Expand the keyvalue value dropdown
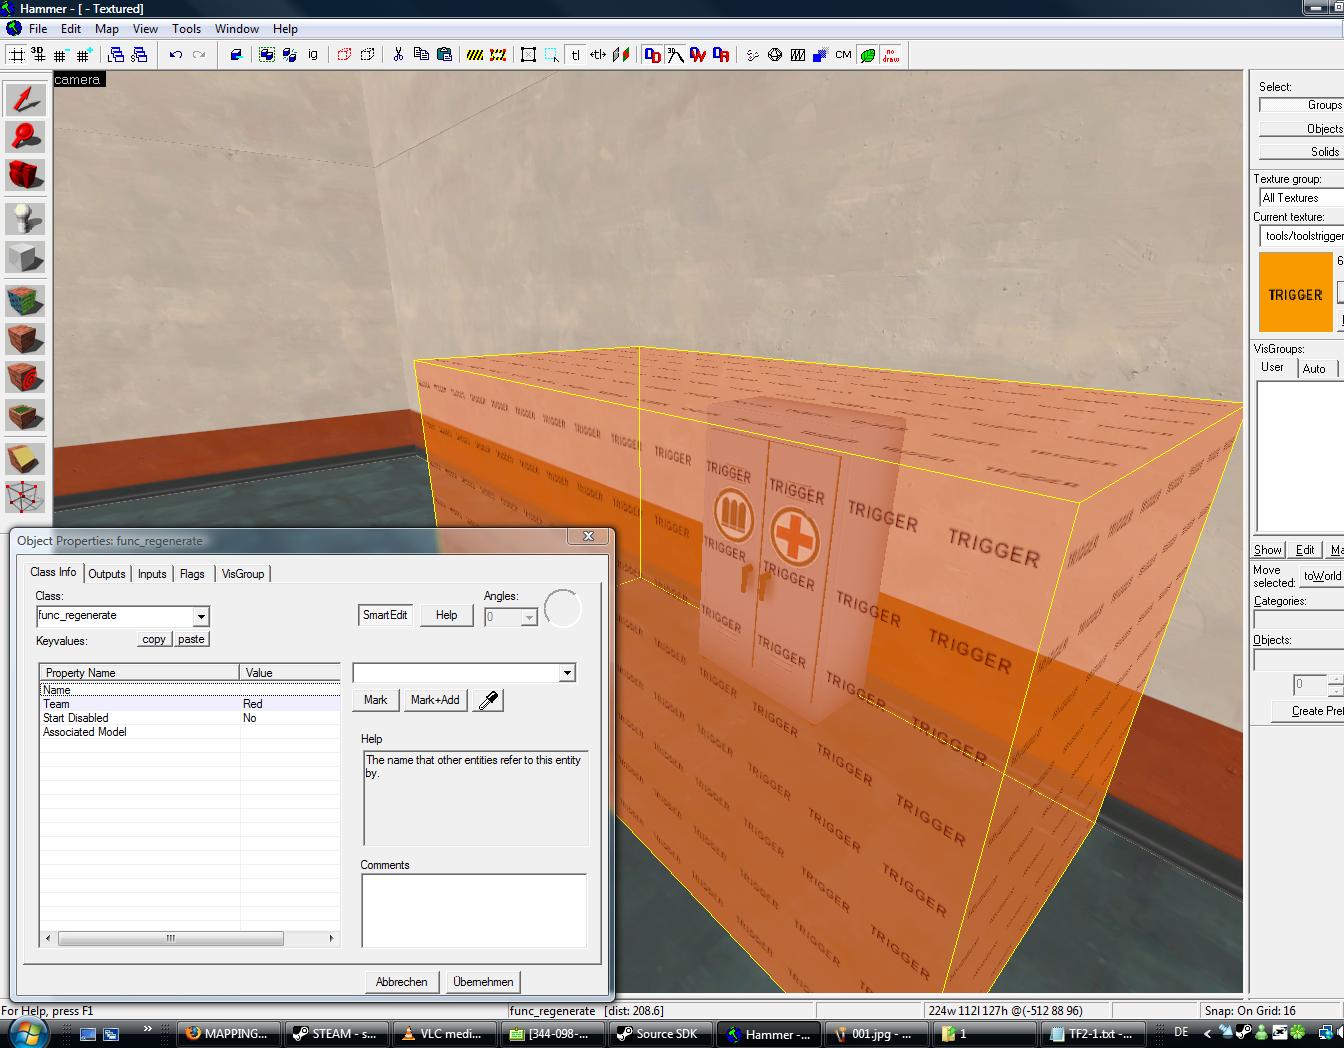The image size is (1344, 1048). coord(567,673)
